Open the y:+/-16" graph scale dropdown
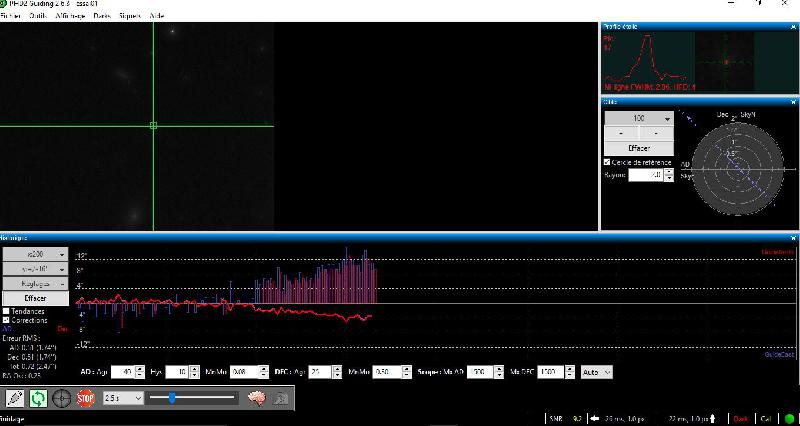Screen dimensions: 800x426 [x=36, y=269]
